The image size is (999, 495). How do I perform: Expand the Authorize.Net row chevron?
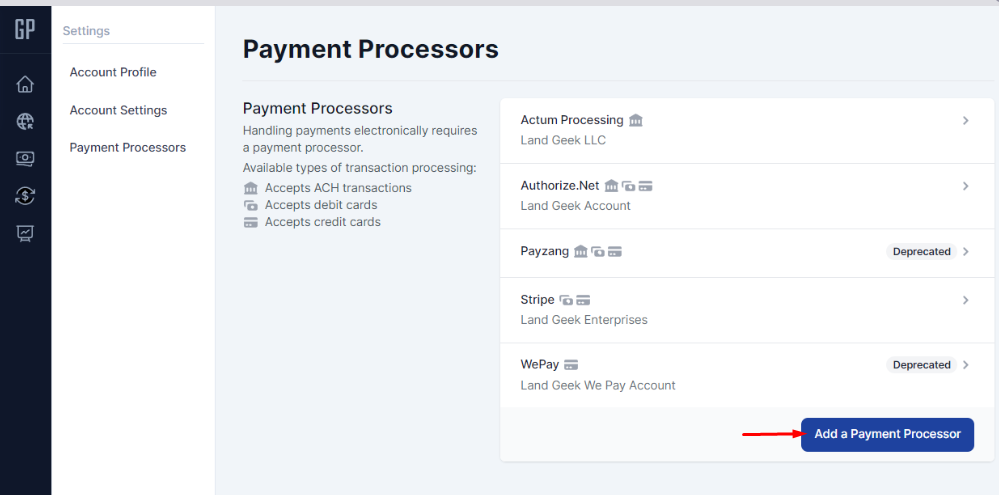(966, 186)
